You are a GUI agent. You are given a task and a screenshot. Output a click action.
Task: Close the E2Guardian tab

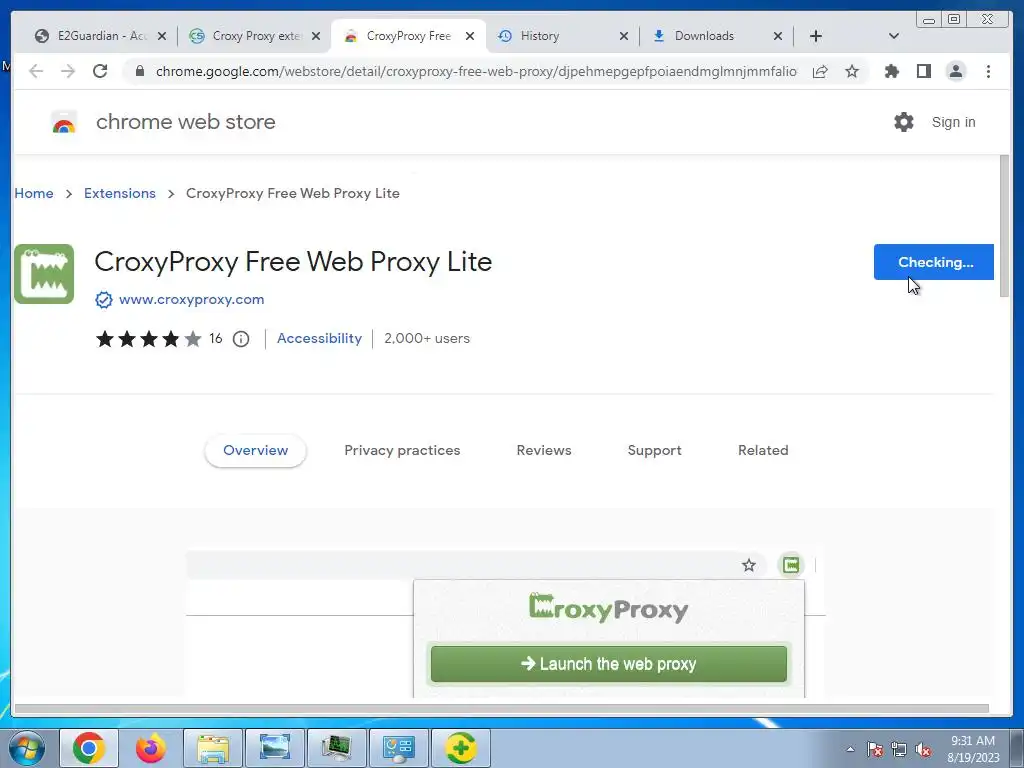[x=162, y=36]
